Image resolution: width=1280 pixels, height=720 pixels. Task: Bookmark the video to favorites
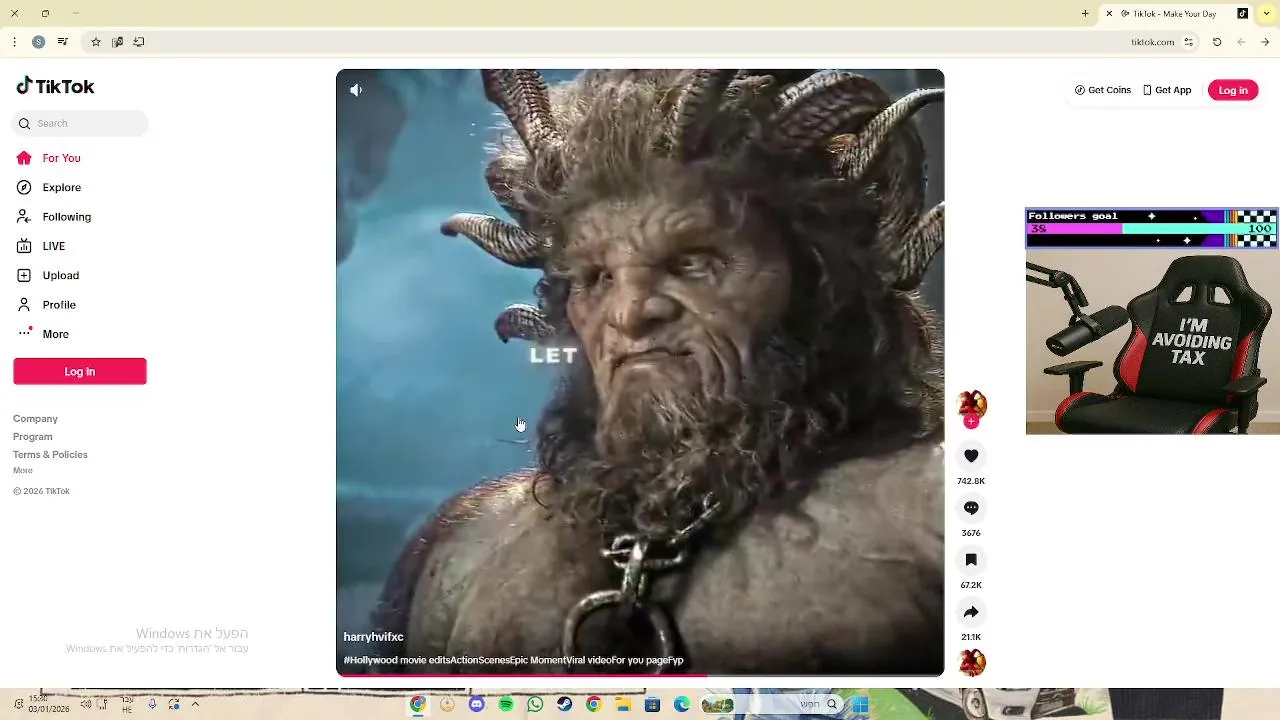[x=971, y=560]
